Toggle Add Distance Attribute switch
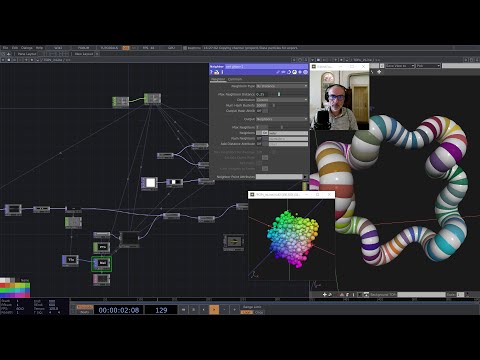 tap(262, 144)
